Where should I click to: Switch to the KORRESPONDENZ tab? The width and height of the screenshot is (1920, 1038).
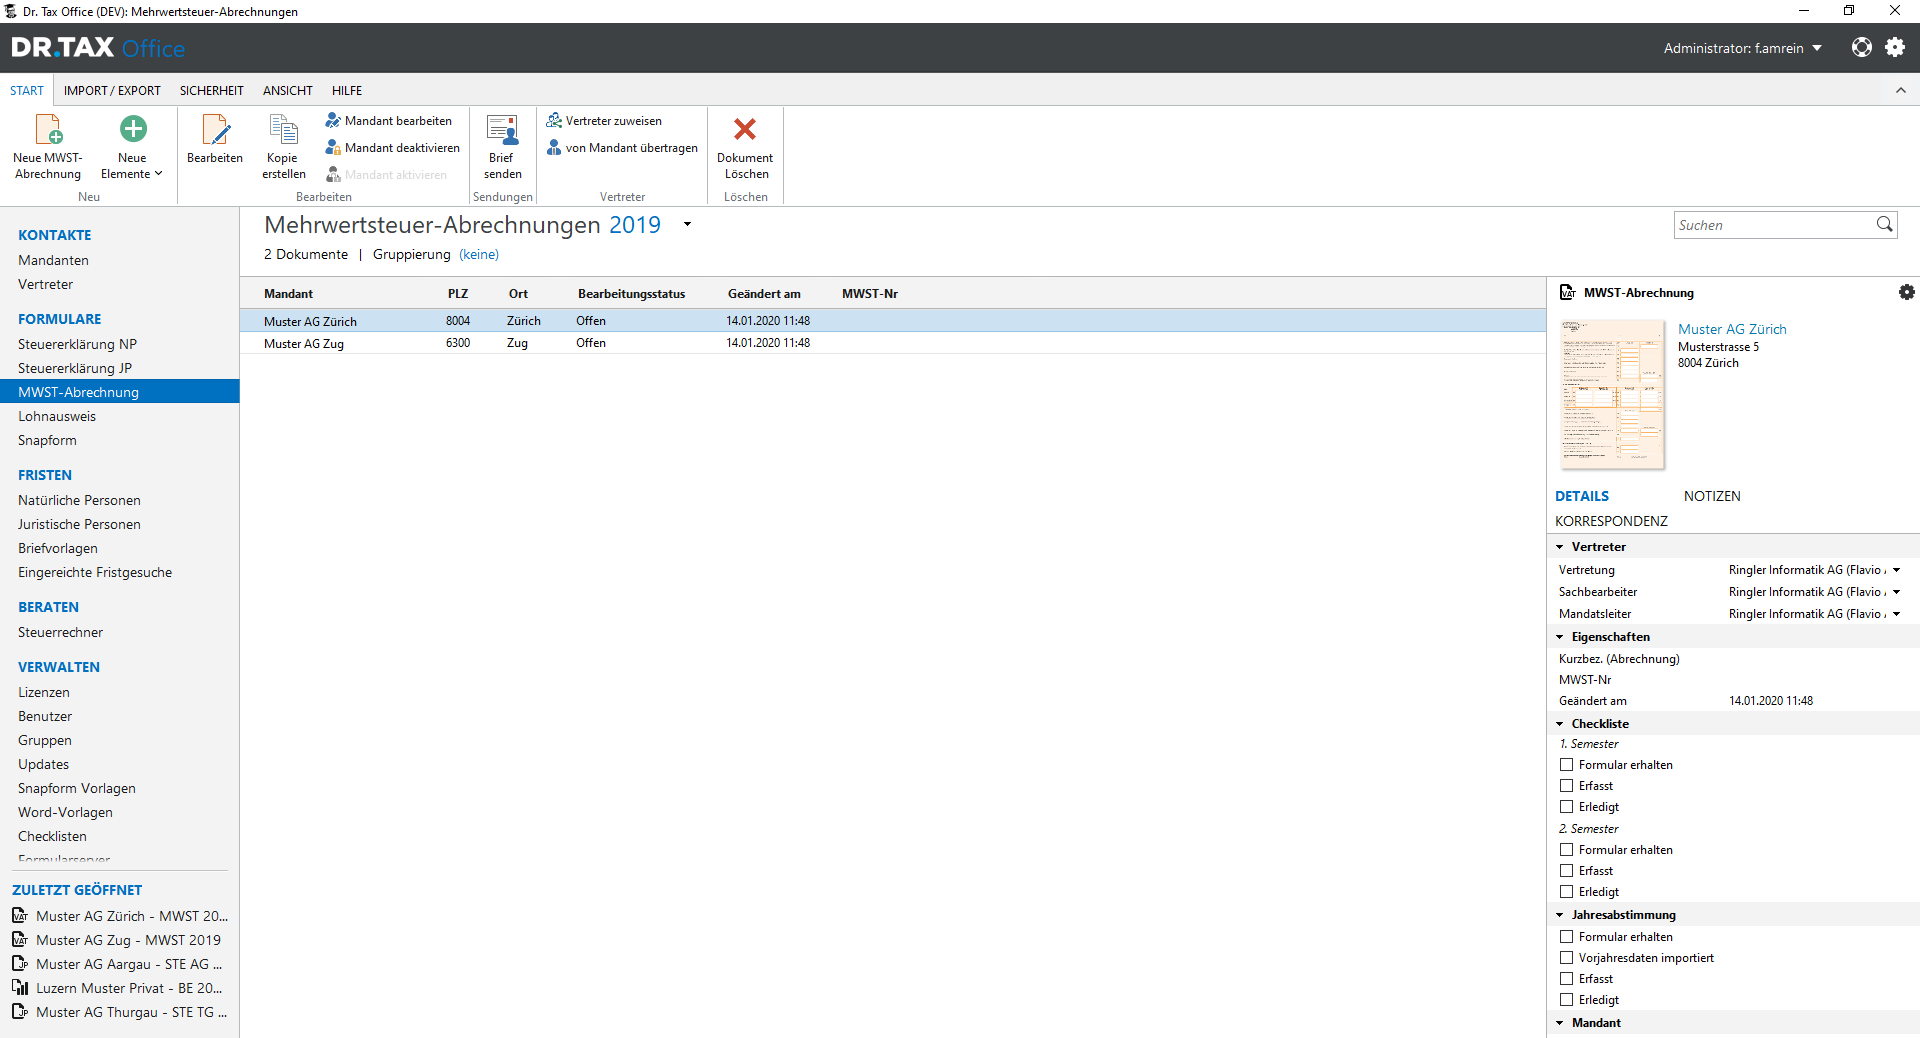click(x=1611, y=521)
